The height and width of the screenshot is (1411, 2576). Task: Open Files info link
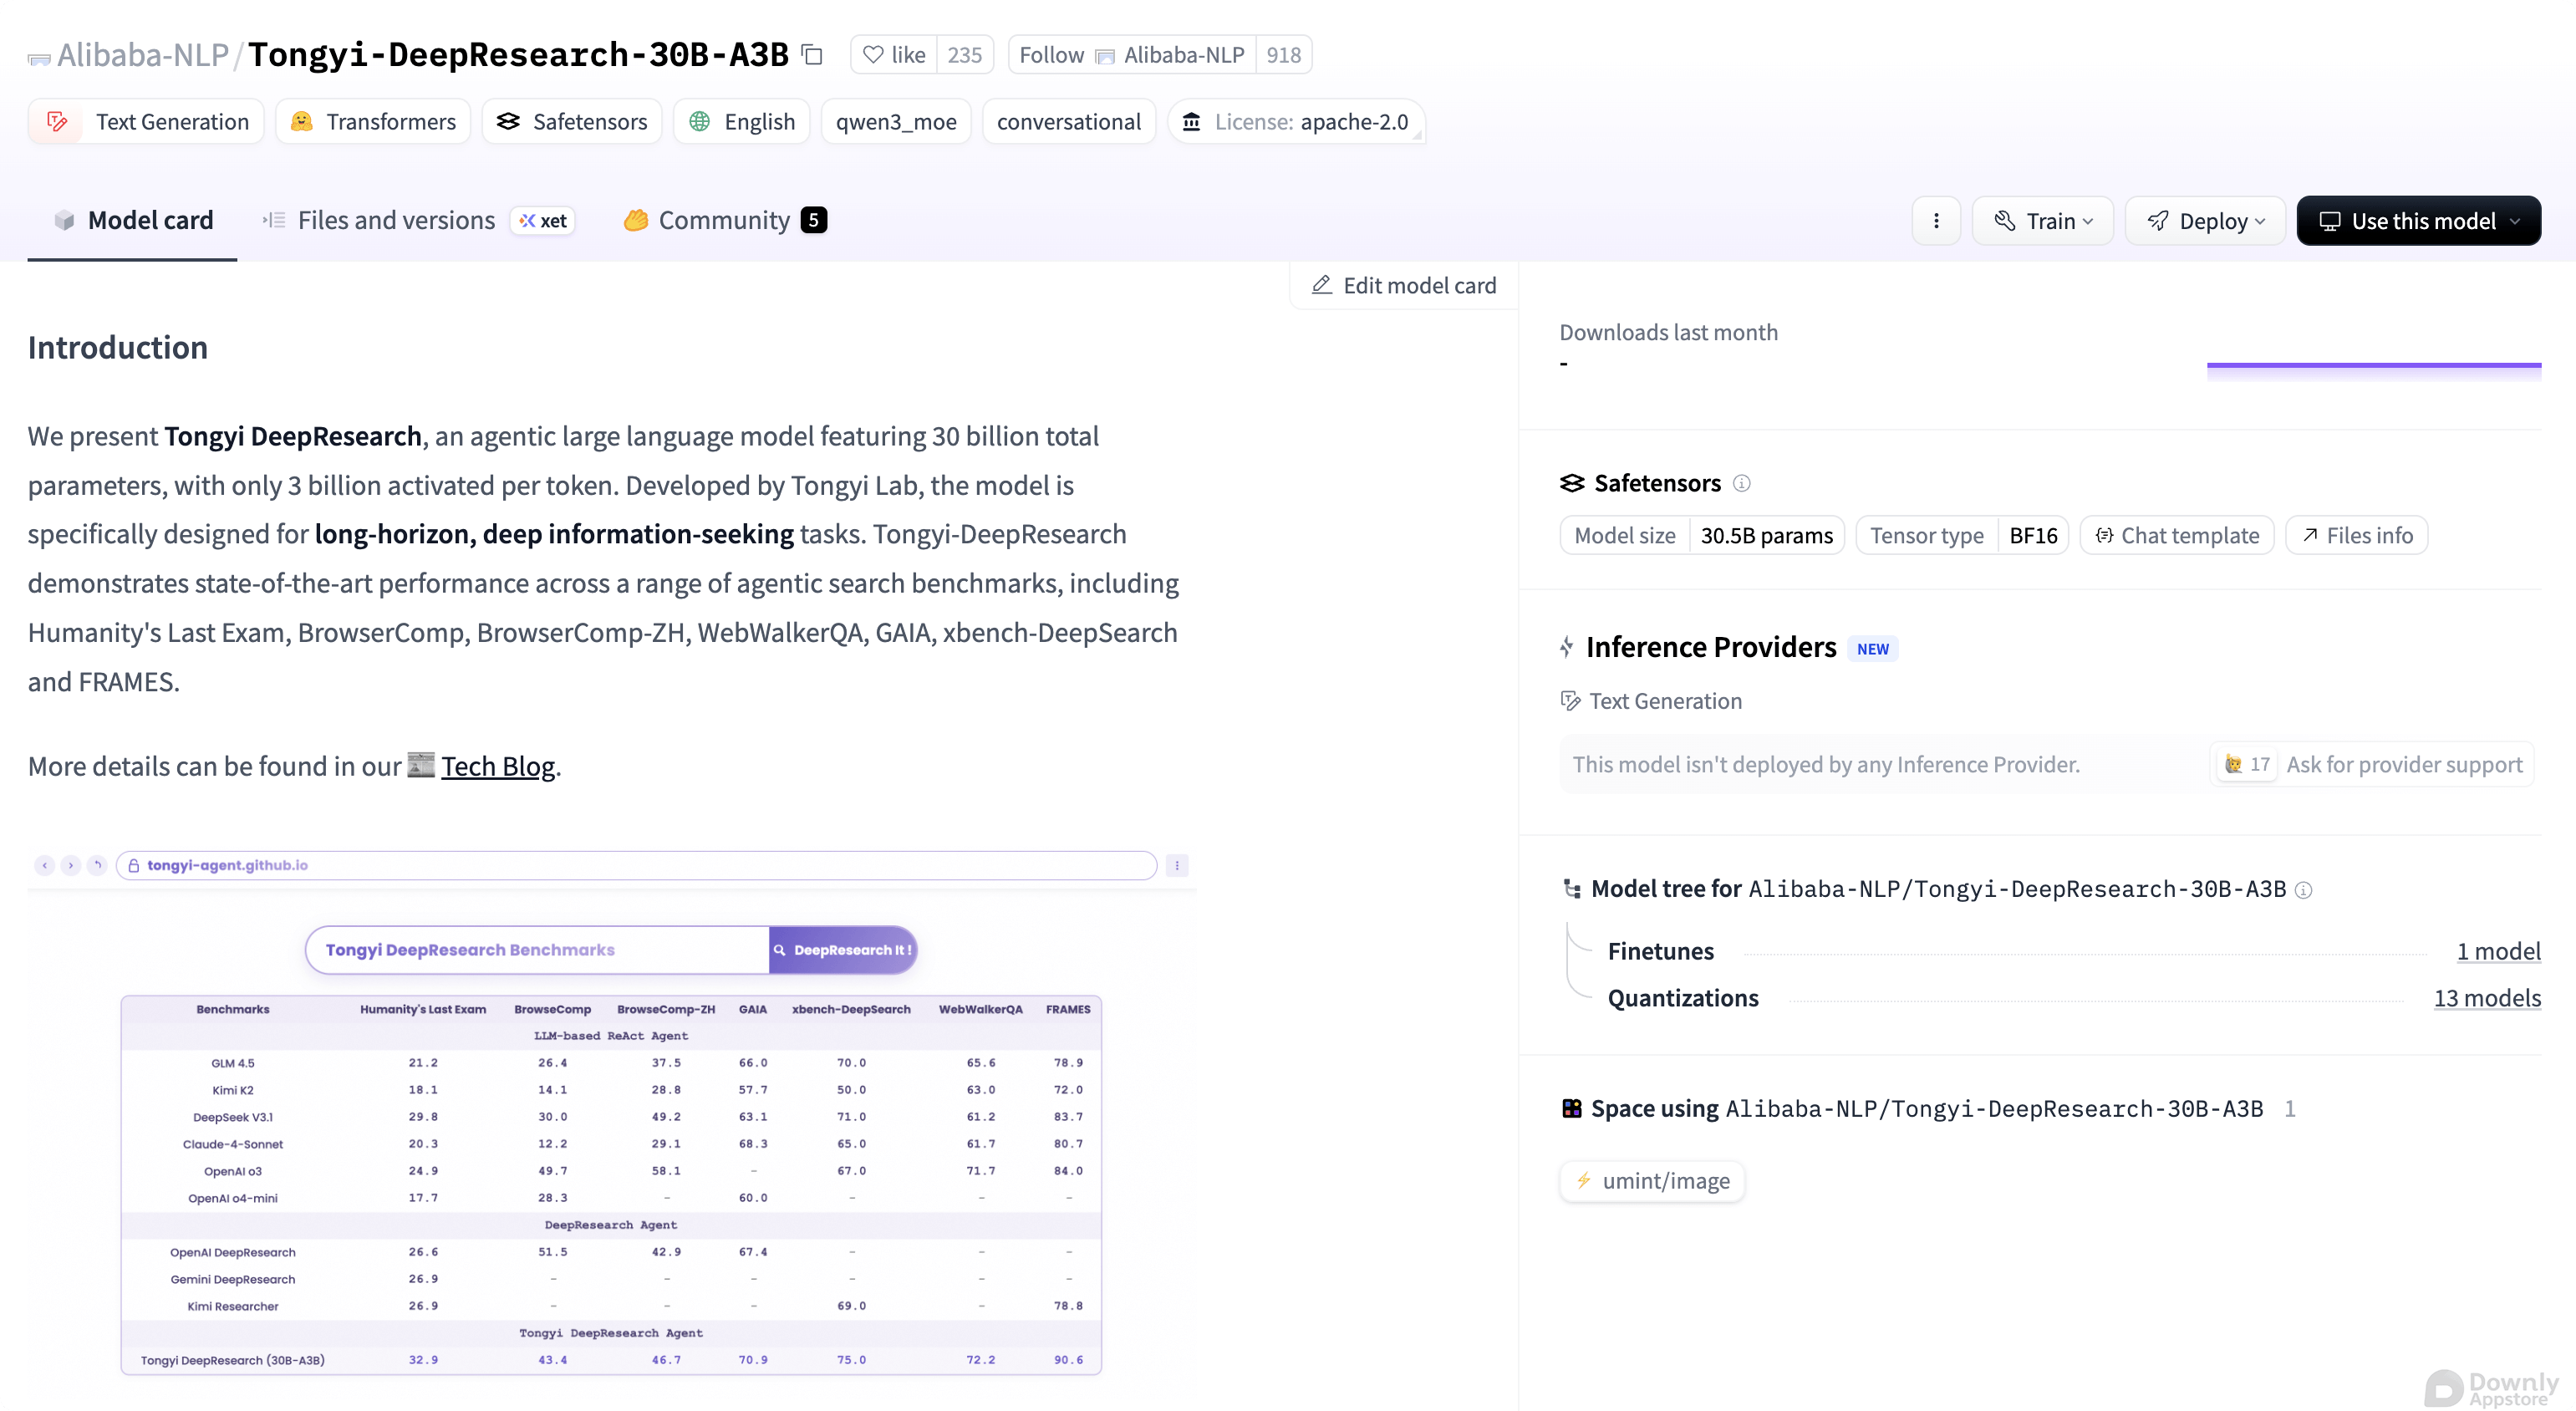click(x=2357, y=536)
